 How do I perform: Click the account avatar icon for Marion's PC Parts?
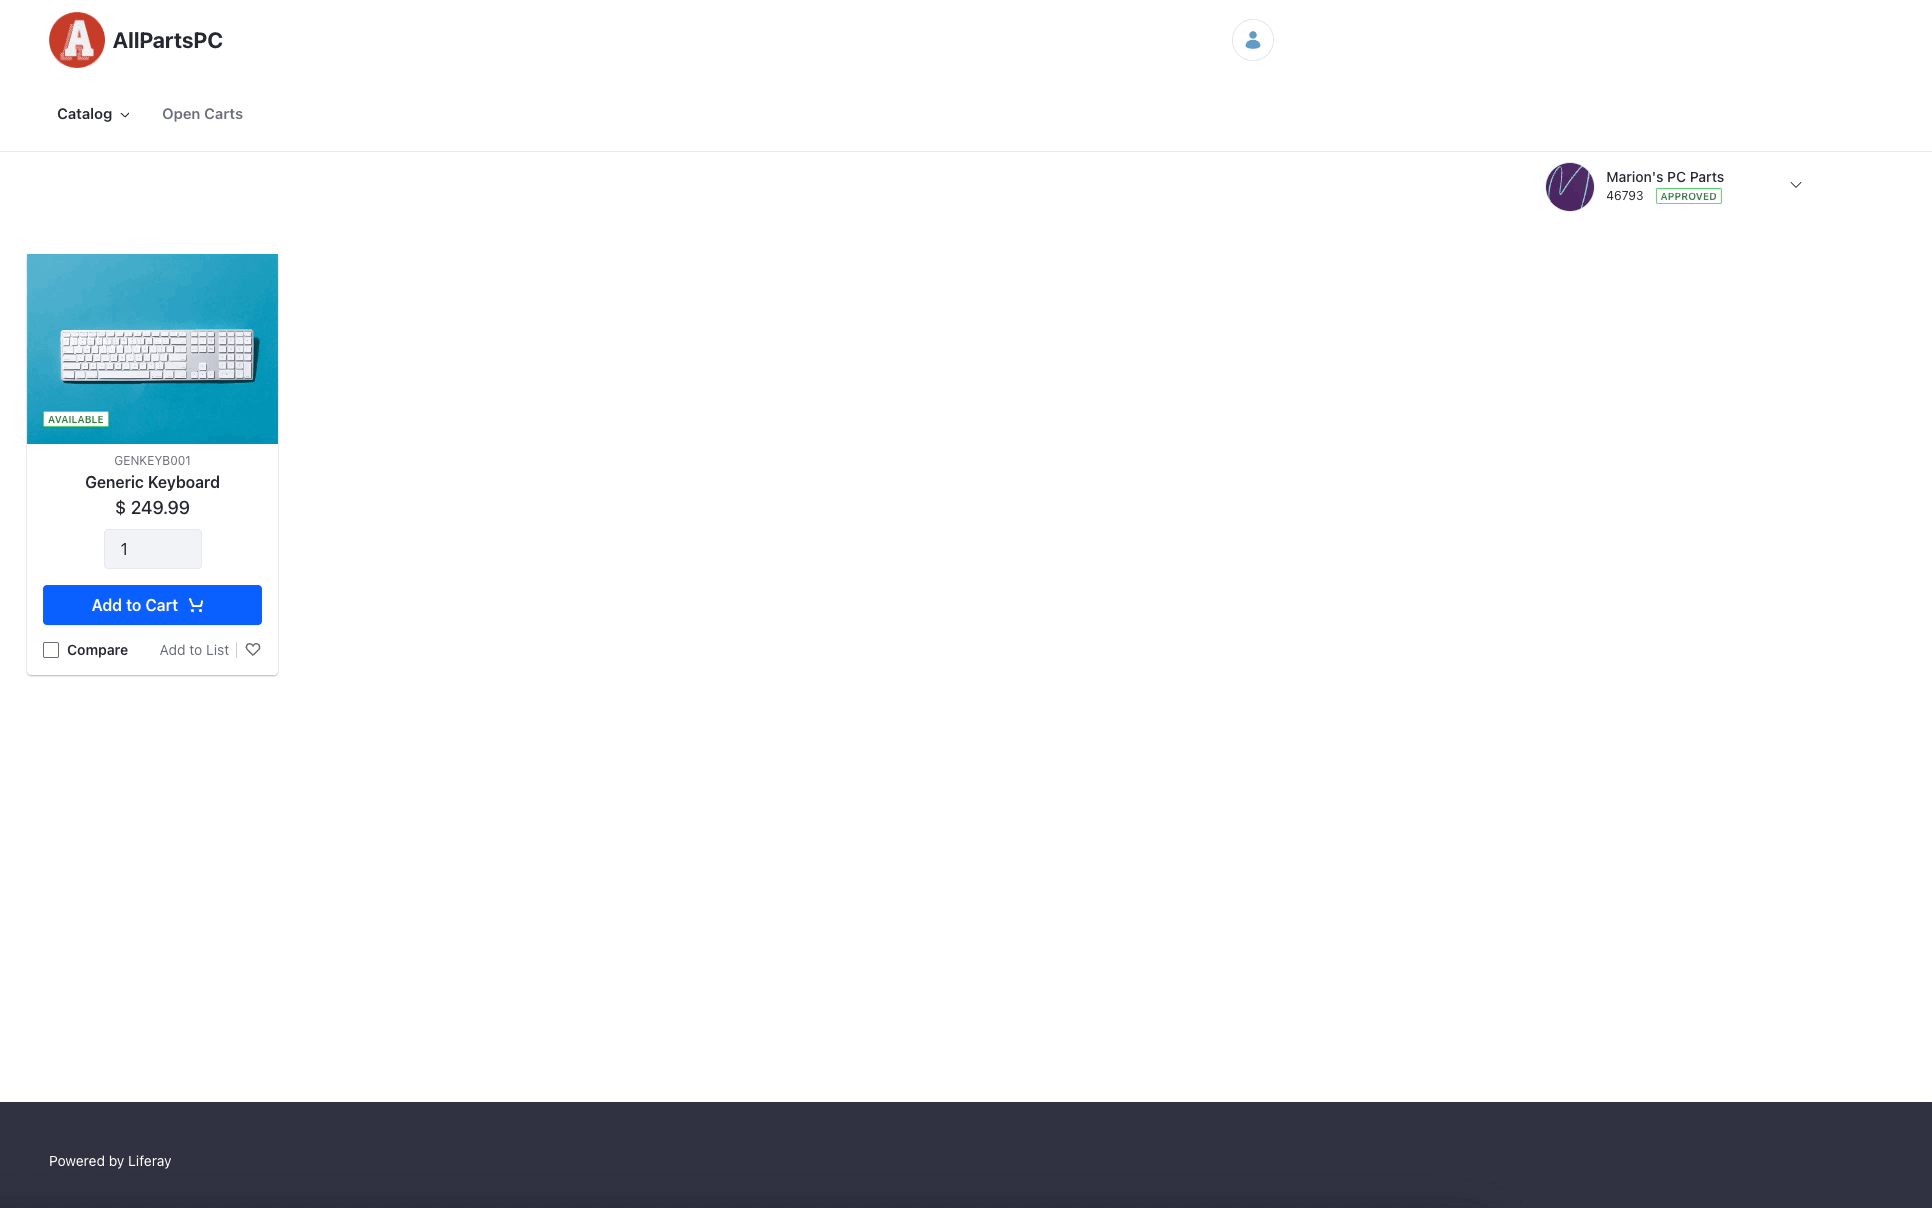[1569, 185]
